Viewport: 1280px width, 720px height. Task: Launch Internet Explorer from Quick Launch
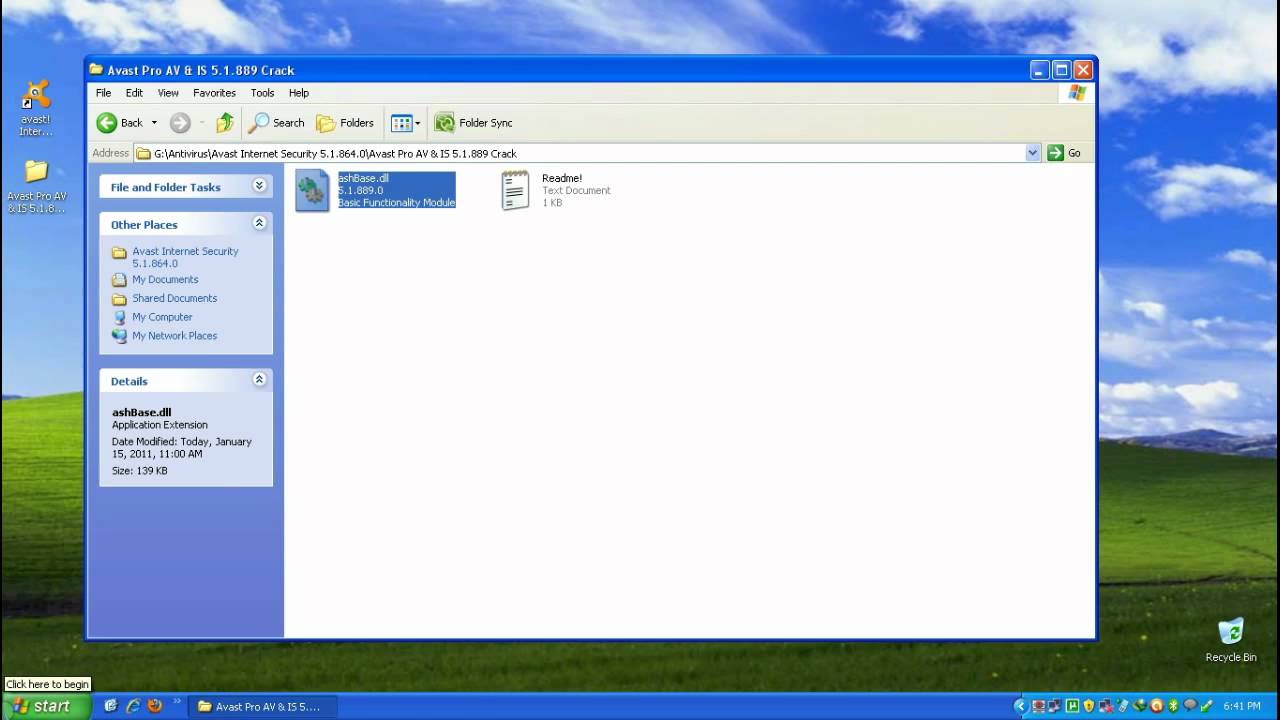[x=133, y=706]
